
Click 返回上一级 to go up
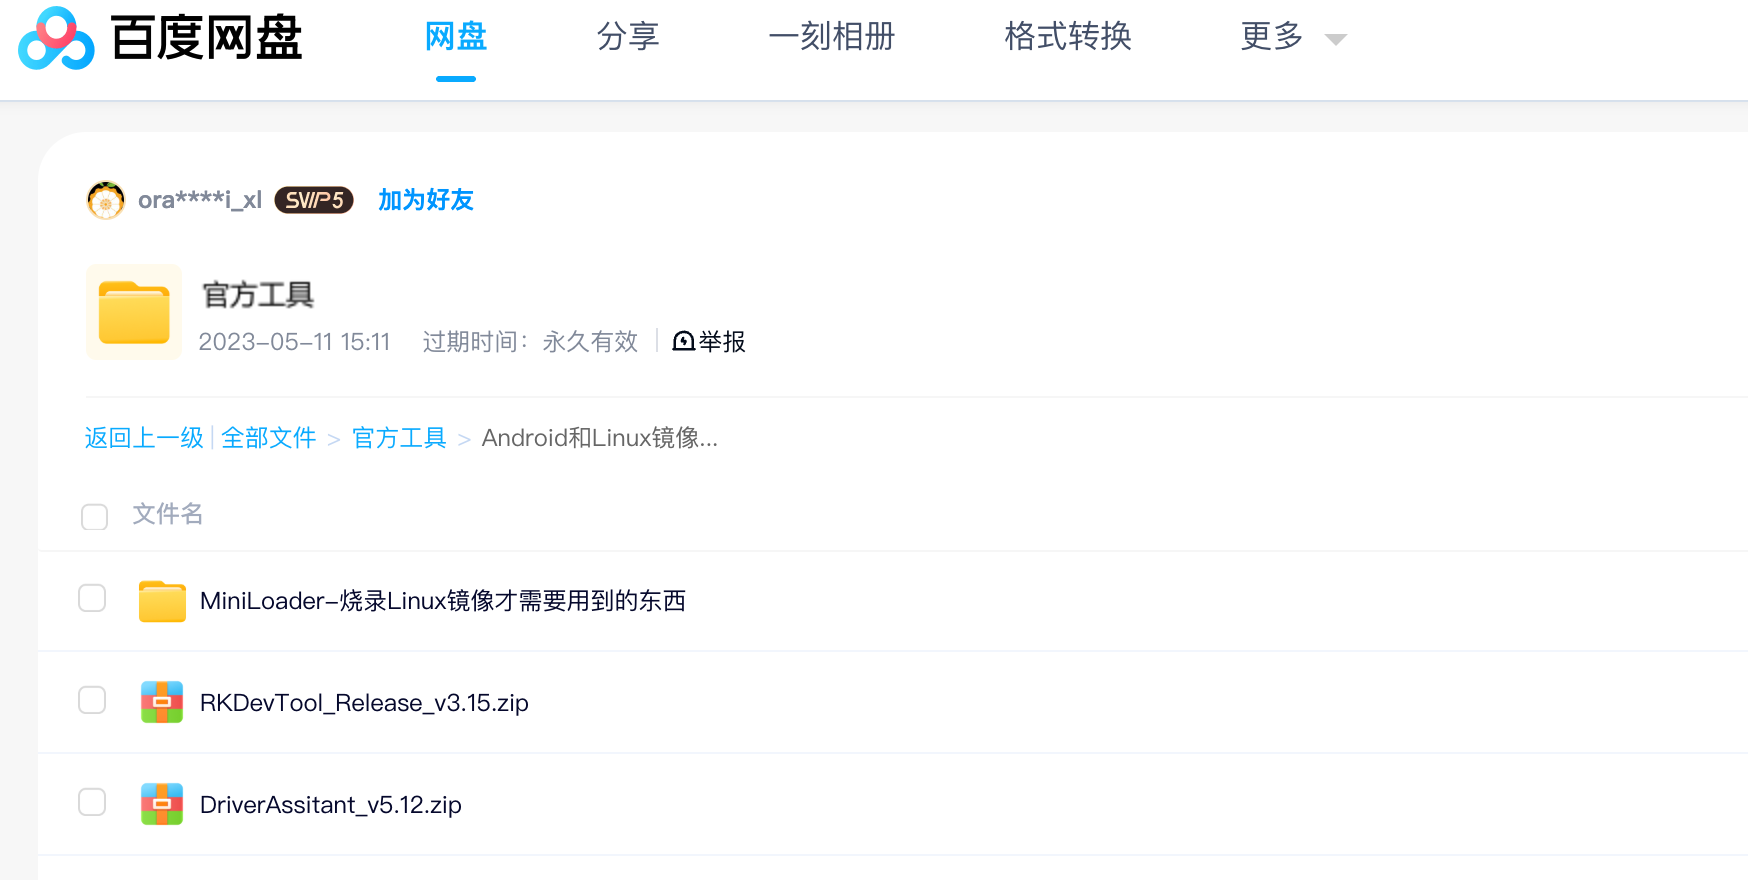click(144, 438)
